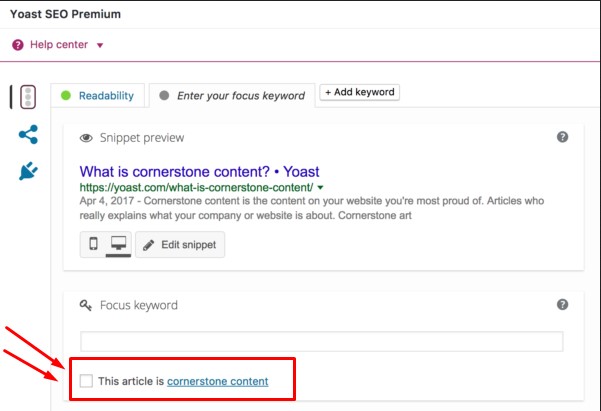Click the Help center question mark icon
Viewport: 601px width, 411px height.
(x=19, y=45)
